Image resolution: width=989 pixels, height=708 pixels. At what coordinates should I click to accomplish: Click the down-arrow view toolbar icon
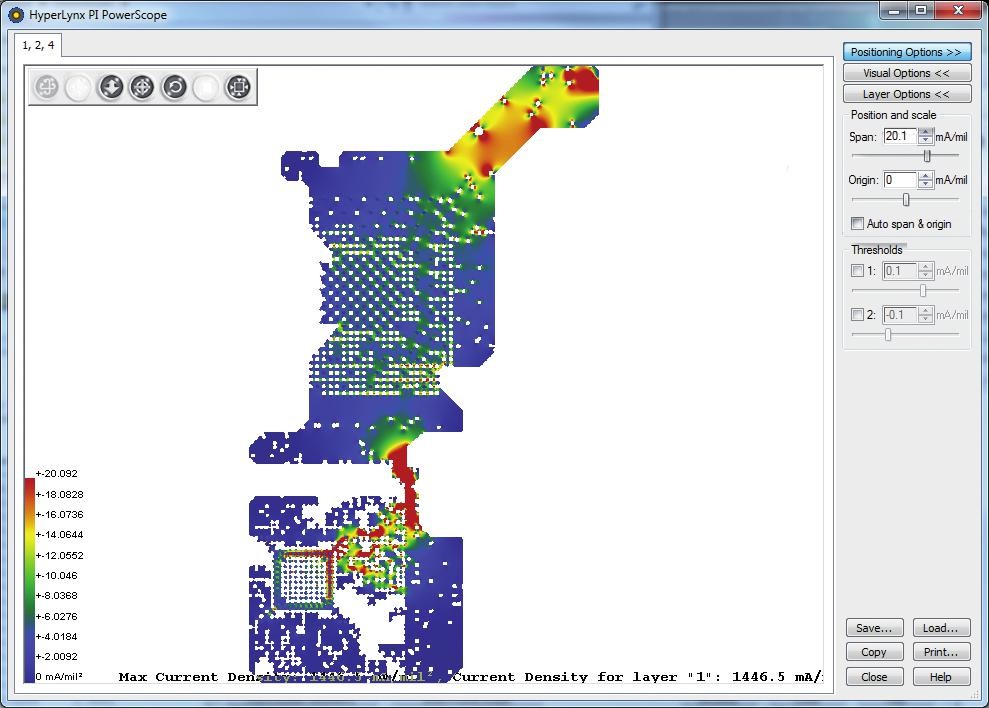110,88
